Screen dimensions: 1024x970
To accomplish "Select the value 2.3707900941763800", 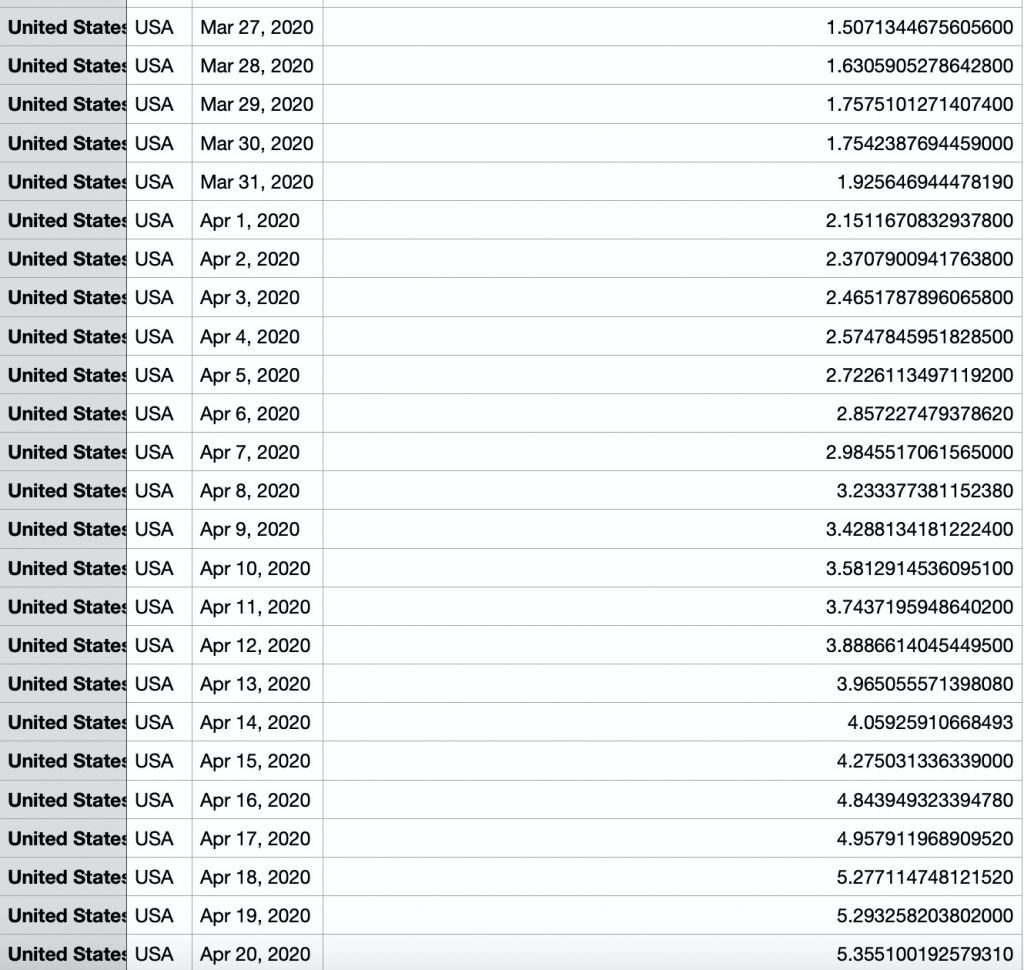I will pyautogui.click(x=919, y=259).
